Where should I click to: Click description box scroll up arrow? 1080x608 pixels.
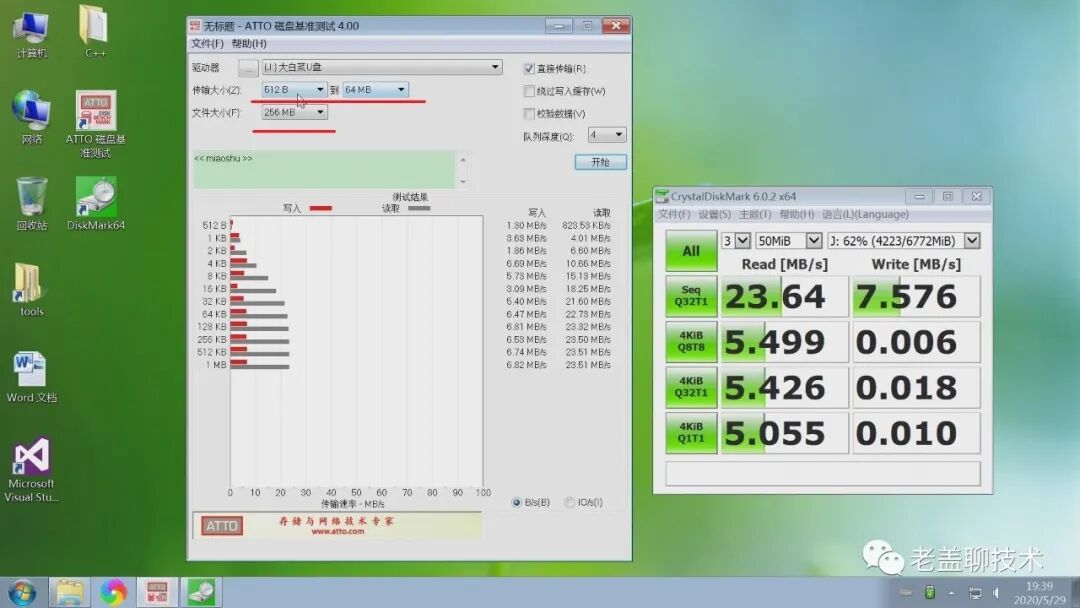tap(463, 160)
